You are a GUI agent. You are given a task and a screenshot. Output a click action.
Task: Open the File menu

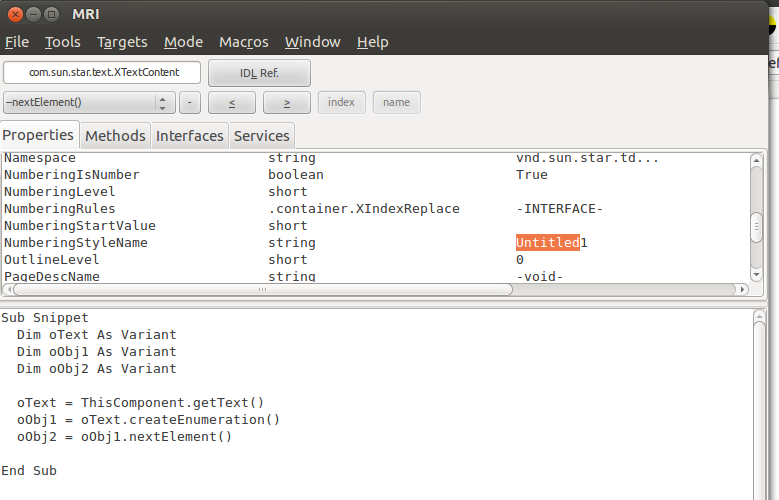[17, 42]
